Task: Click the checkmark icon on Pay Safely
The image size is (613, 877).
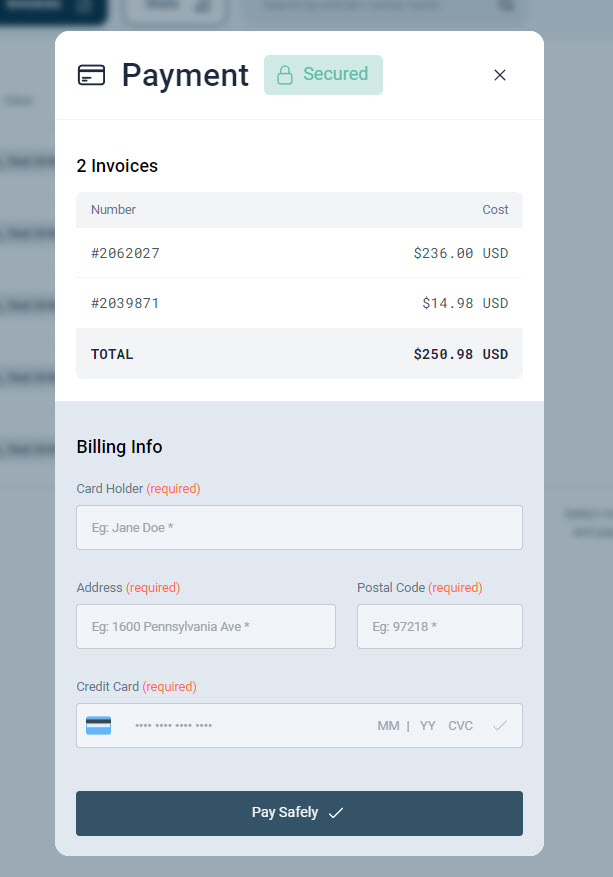Action: point(336,813)
